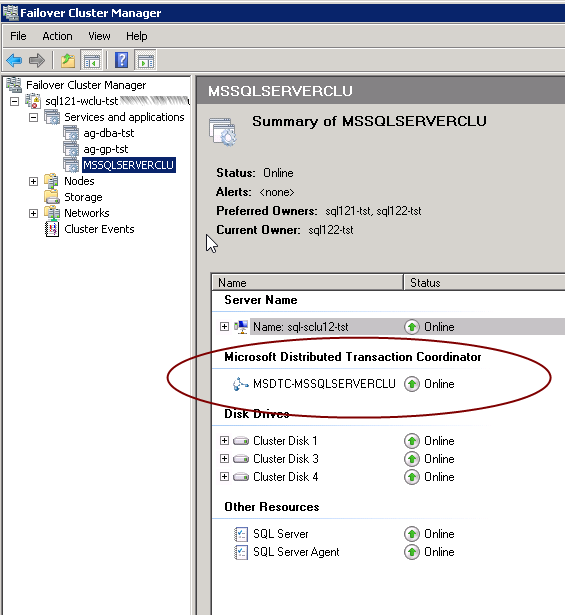Open the View menu

pos(99,36)
